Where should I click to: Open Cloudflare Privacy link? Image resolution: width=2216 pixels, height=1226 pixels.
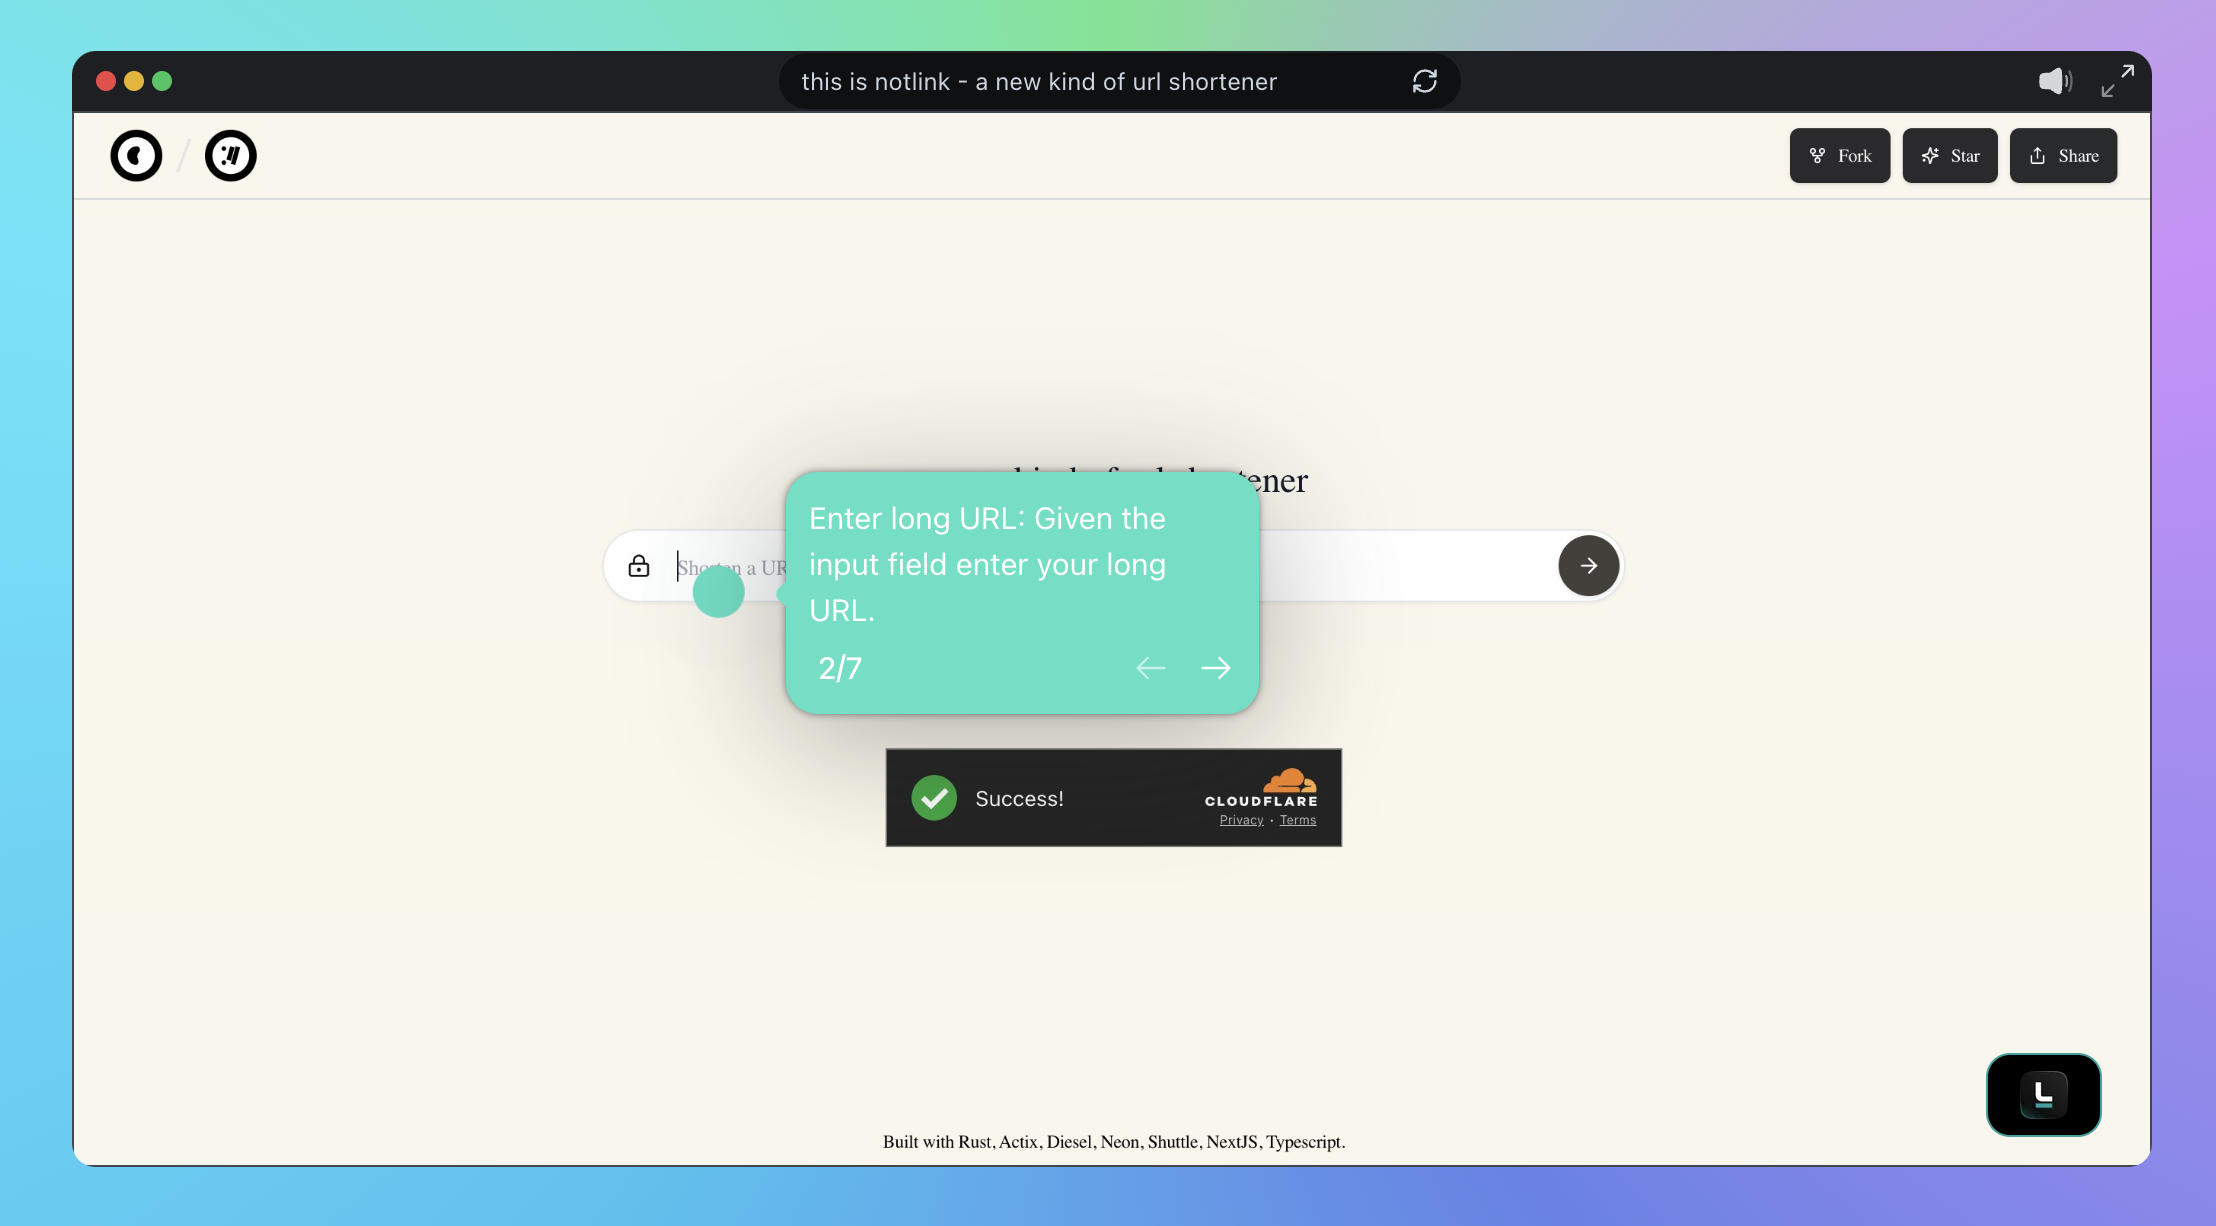click(1241, 820)
